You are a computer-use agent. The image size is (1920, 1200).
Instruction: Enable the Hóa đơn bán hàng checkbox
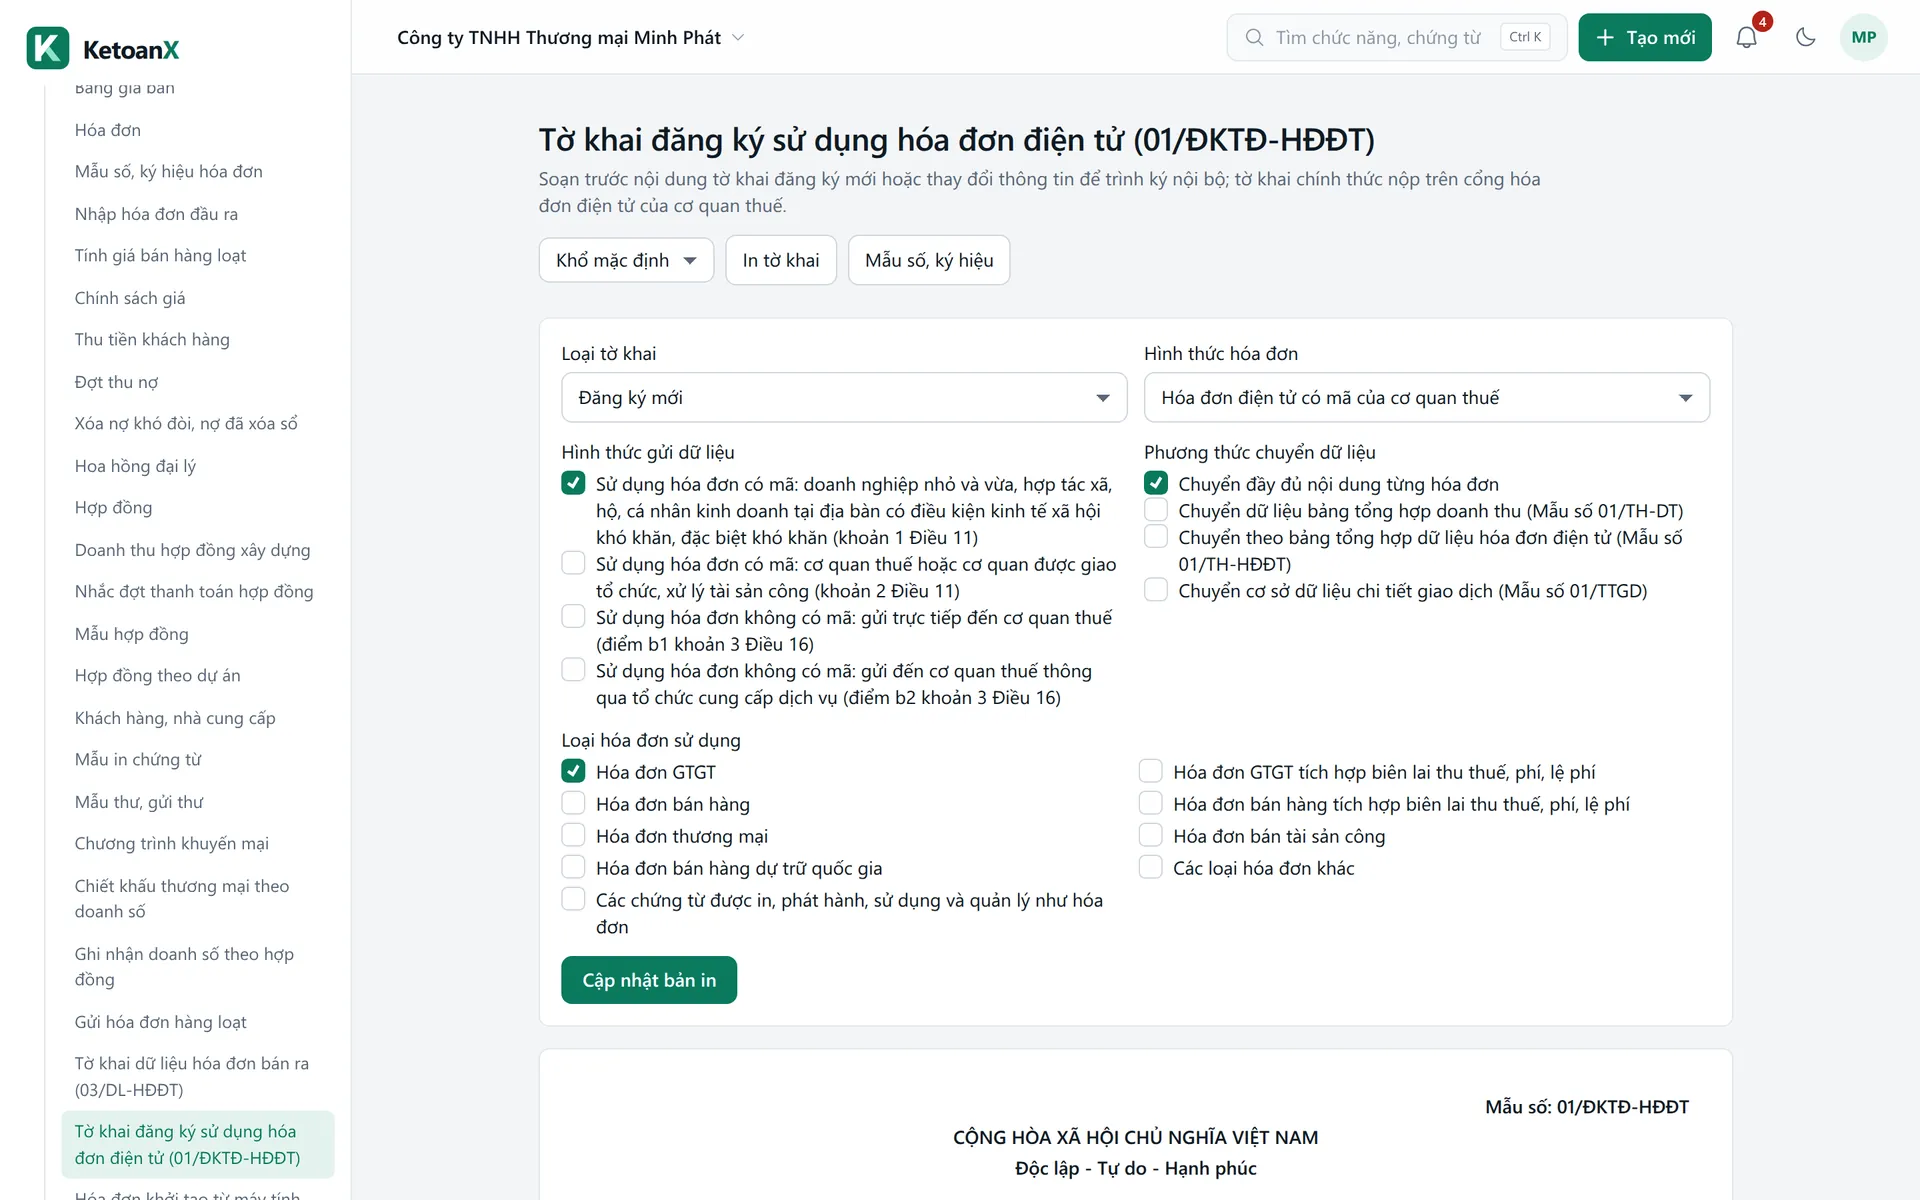[573, 803]
